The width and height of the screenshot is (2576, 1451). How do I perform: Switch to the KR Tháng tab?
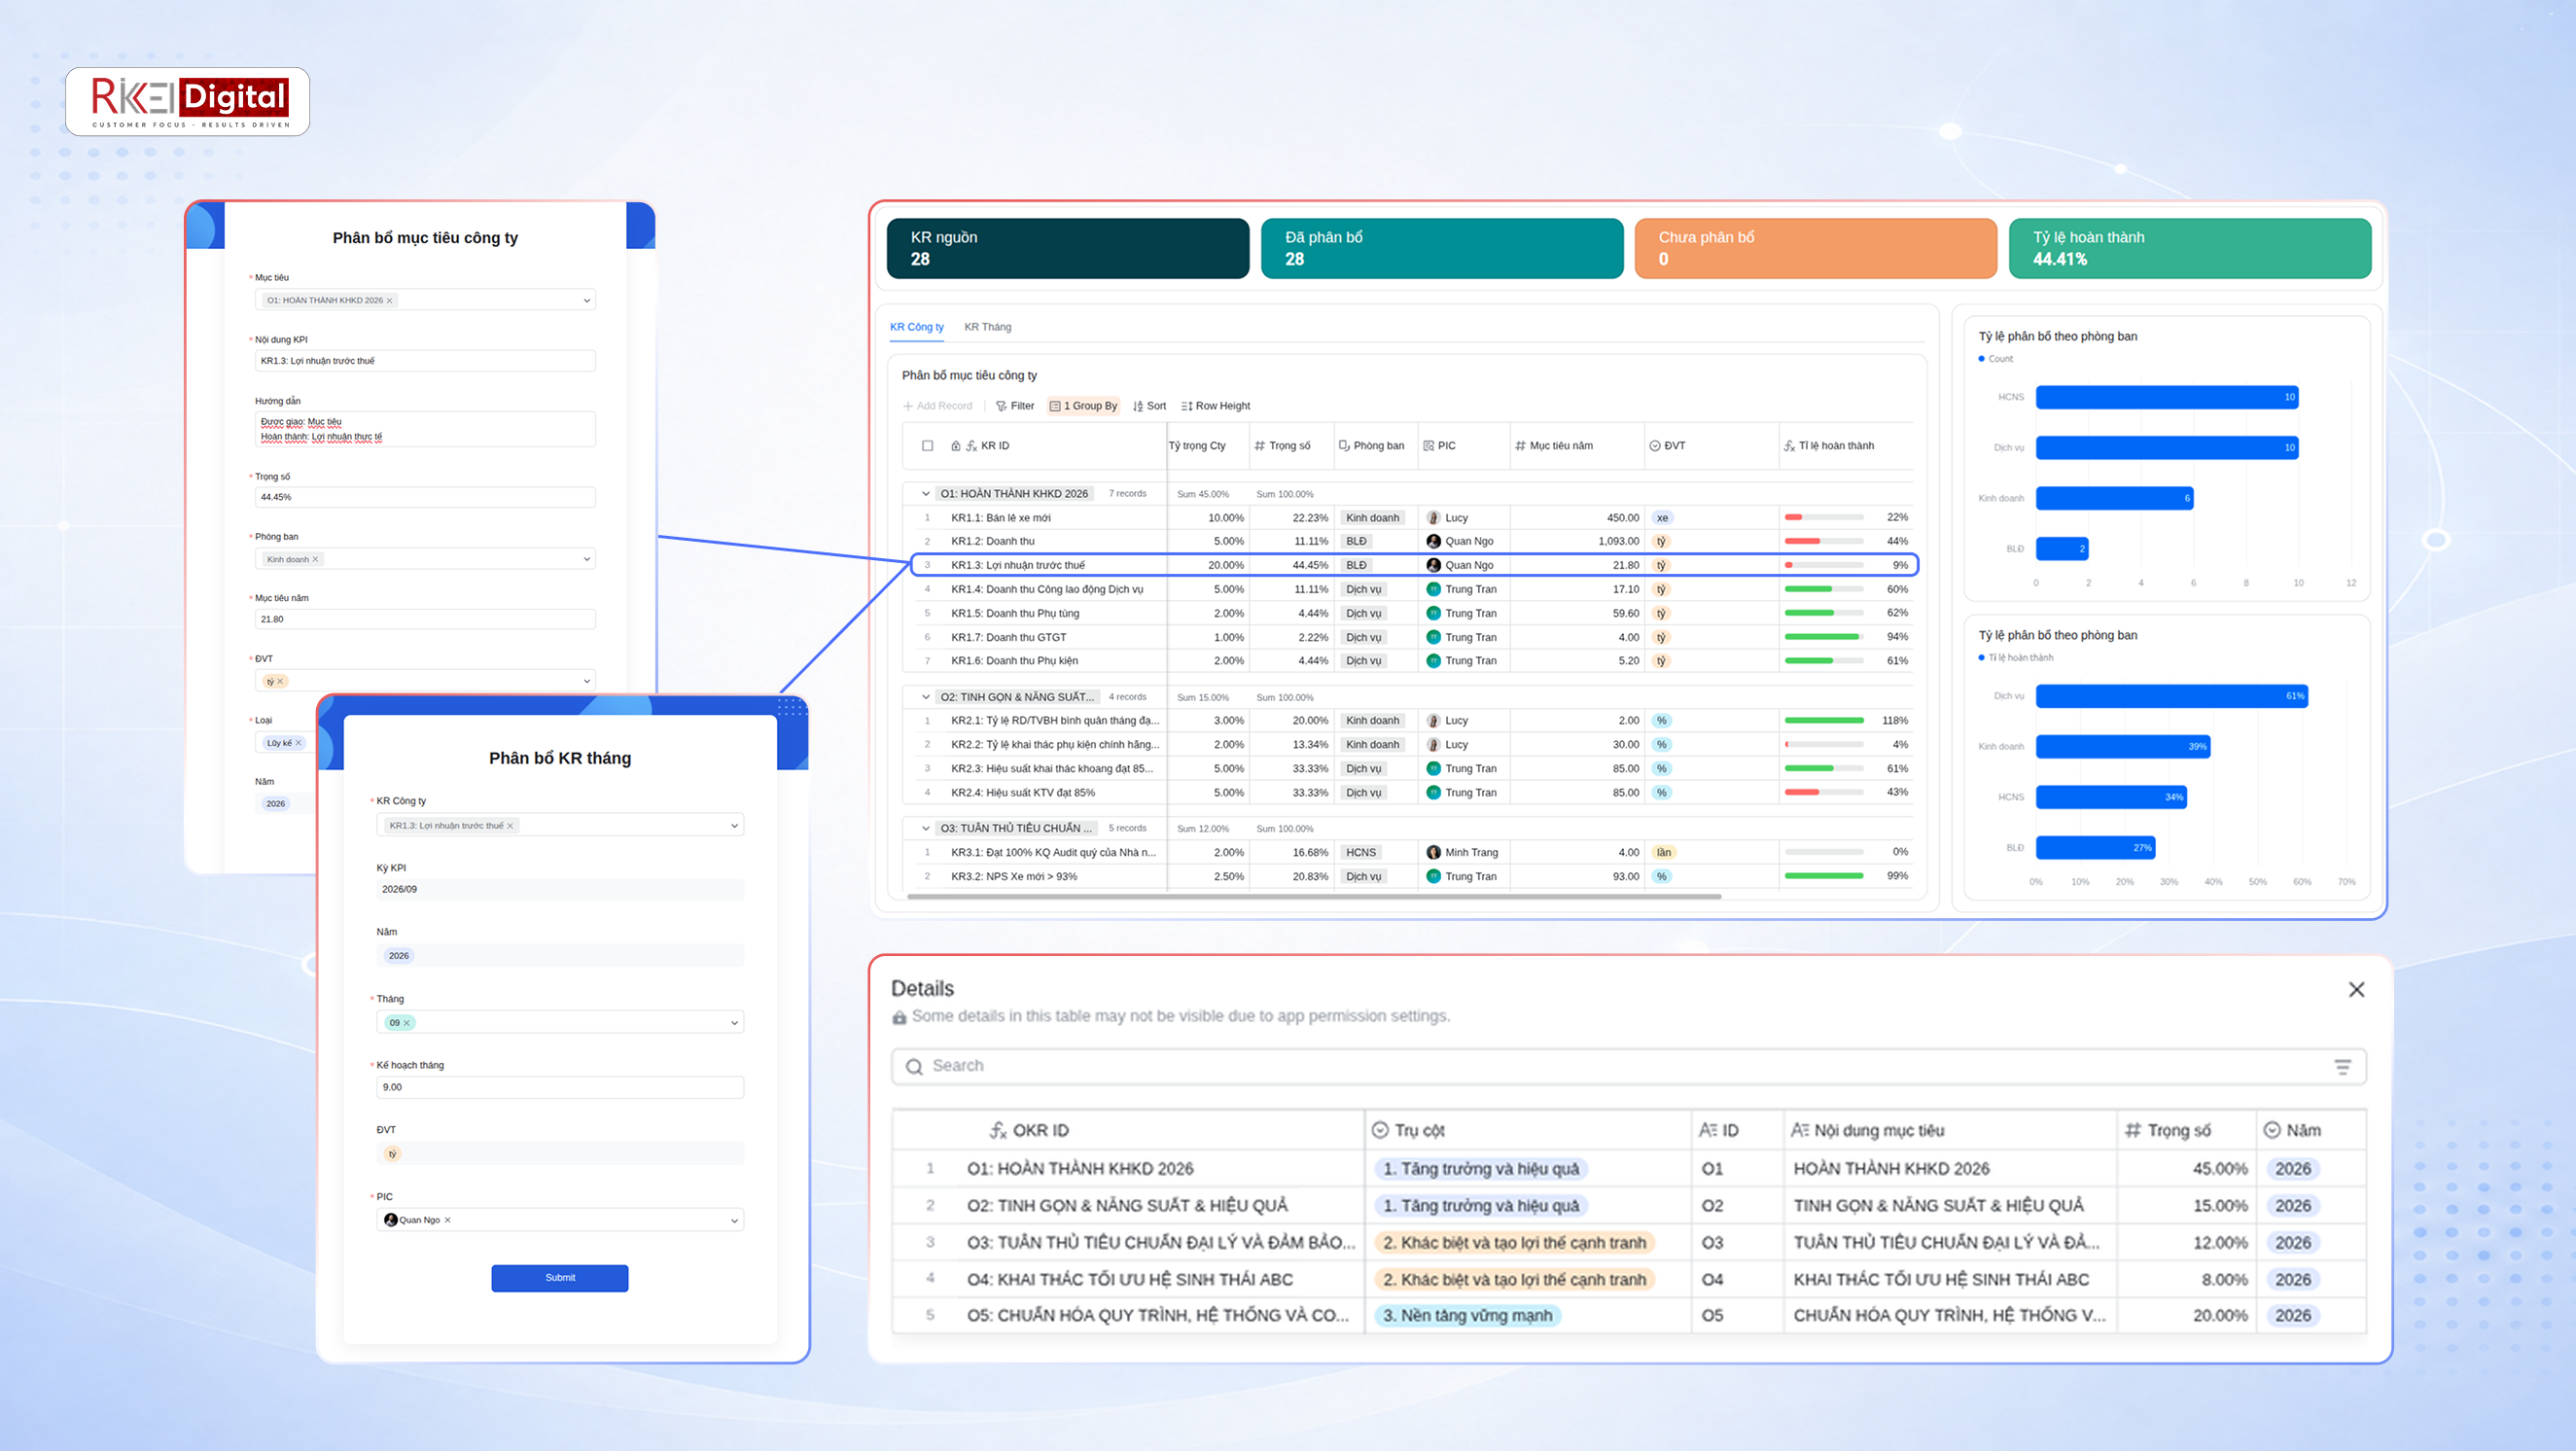(987, 327)
